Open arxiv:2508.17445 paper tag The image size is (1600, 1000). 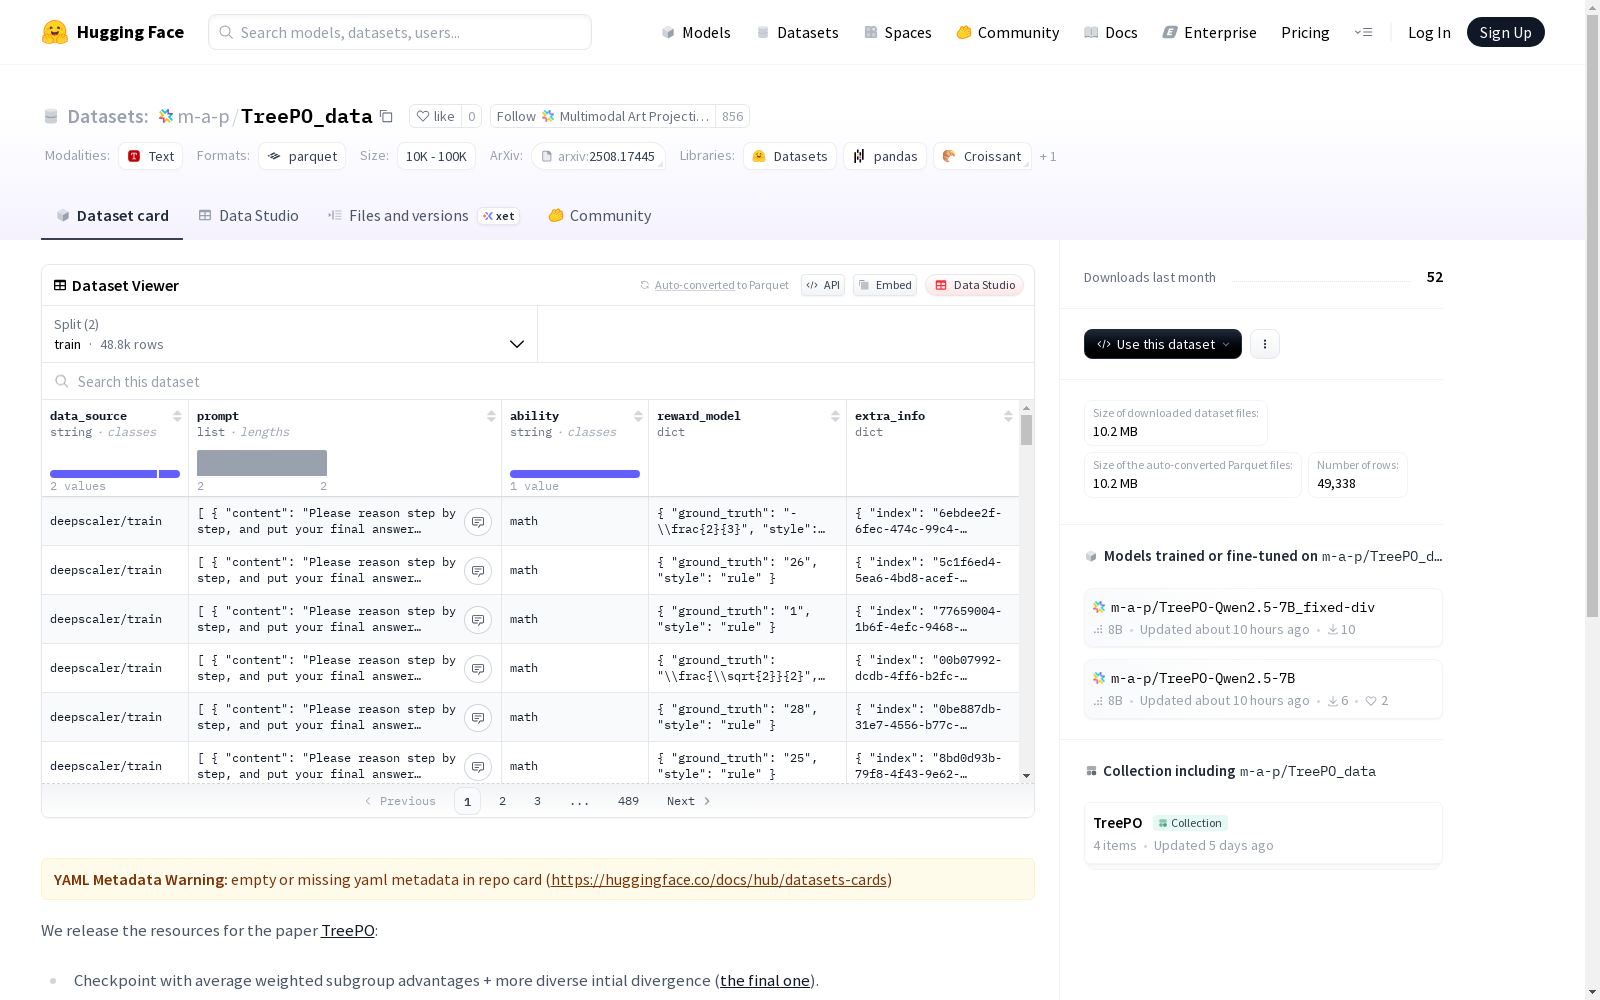pyautogui.click(x=598, y=156)
